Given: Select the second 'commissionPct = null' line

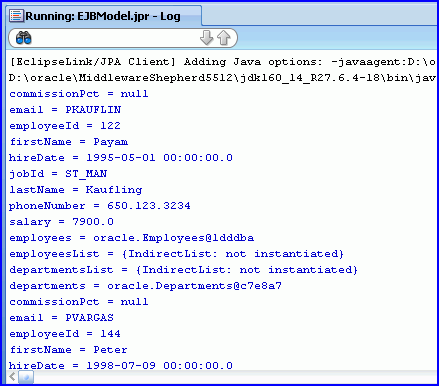Looking at the screenshot, I should click(79, 302).
